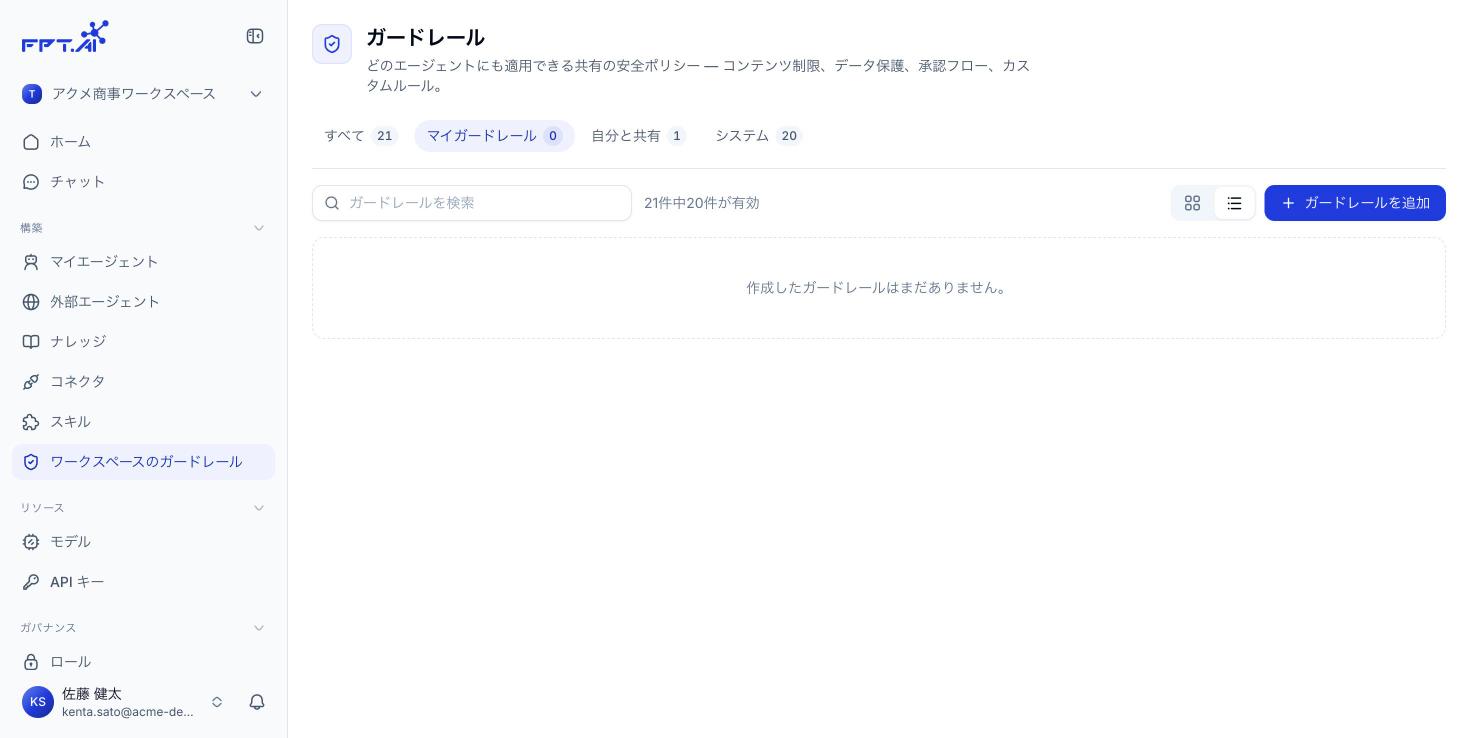Collapse the リソース section
Viewport: 1470px width, 738px height.
pyautogui.click(x=259, y=508)
